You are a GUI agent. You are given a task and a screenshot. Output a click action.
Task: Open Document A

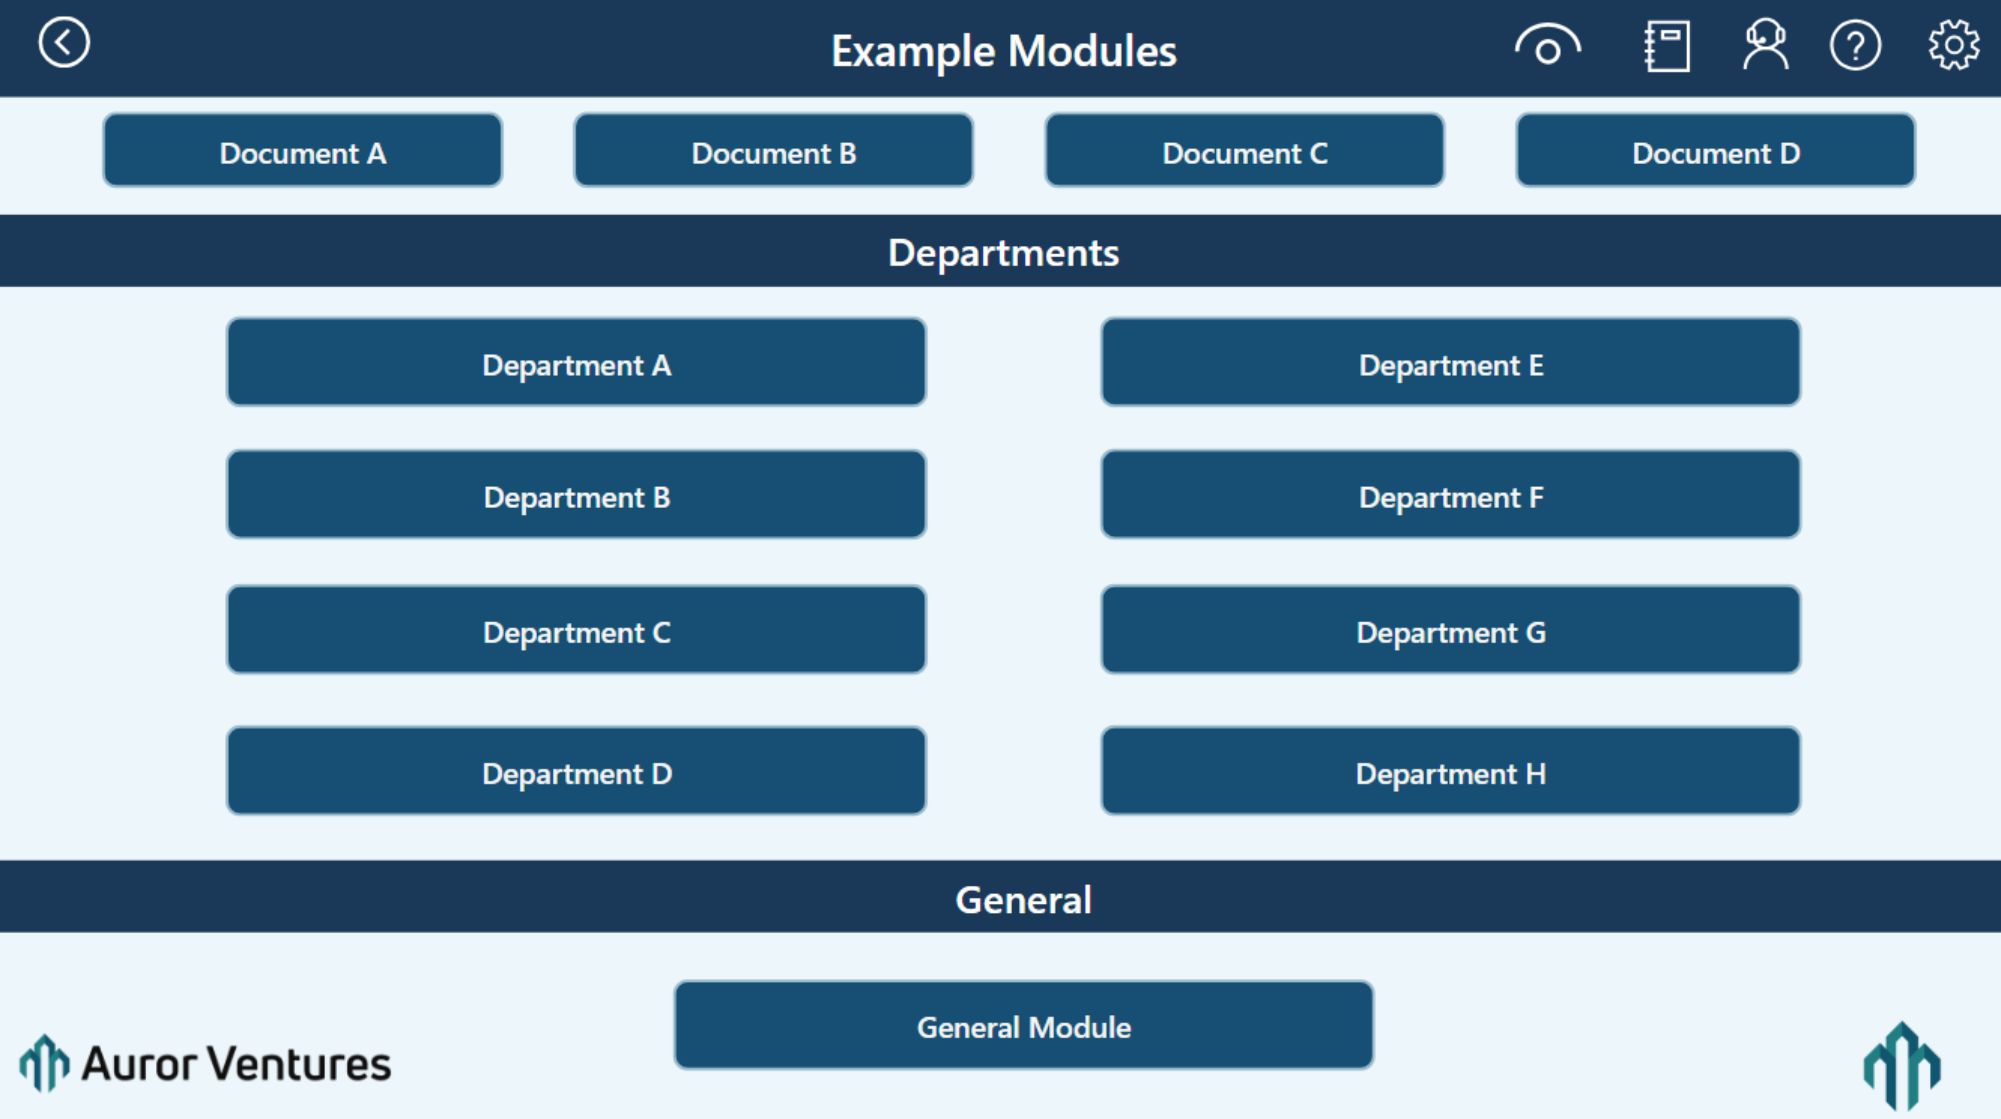[x=302, y=152]
